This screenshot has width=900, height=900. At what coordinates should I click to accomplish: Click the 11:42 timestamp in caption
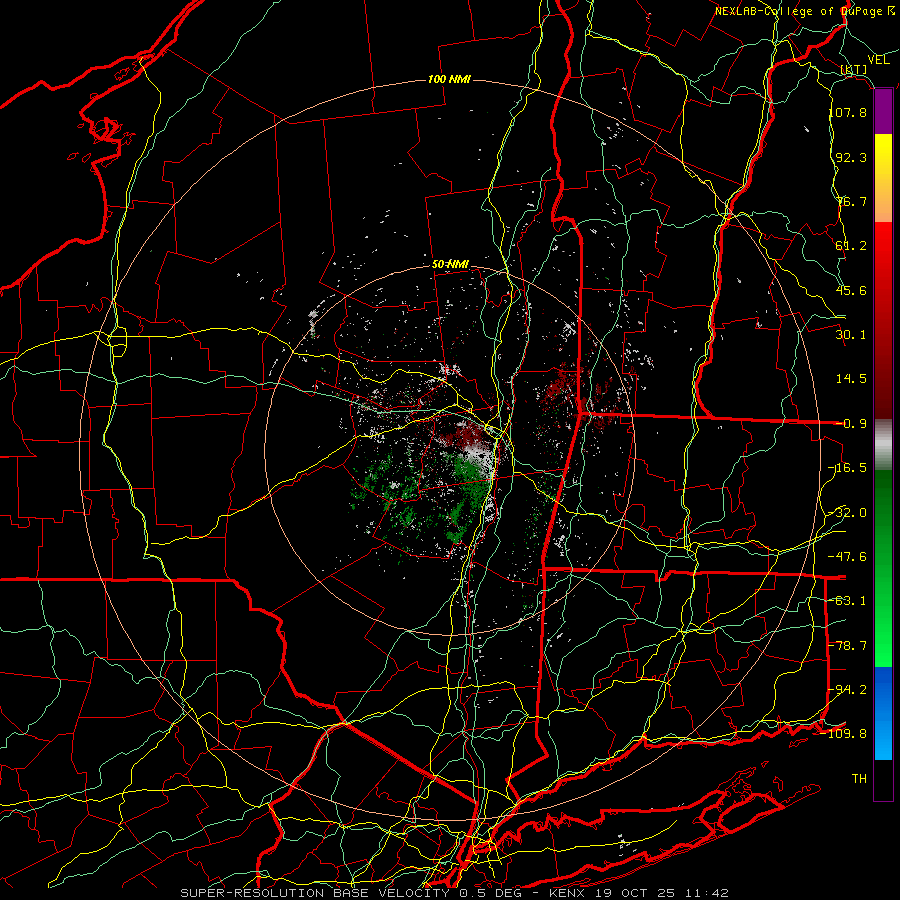[x=707, y=893]
